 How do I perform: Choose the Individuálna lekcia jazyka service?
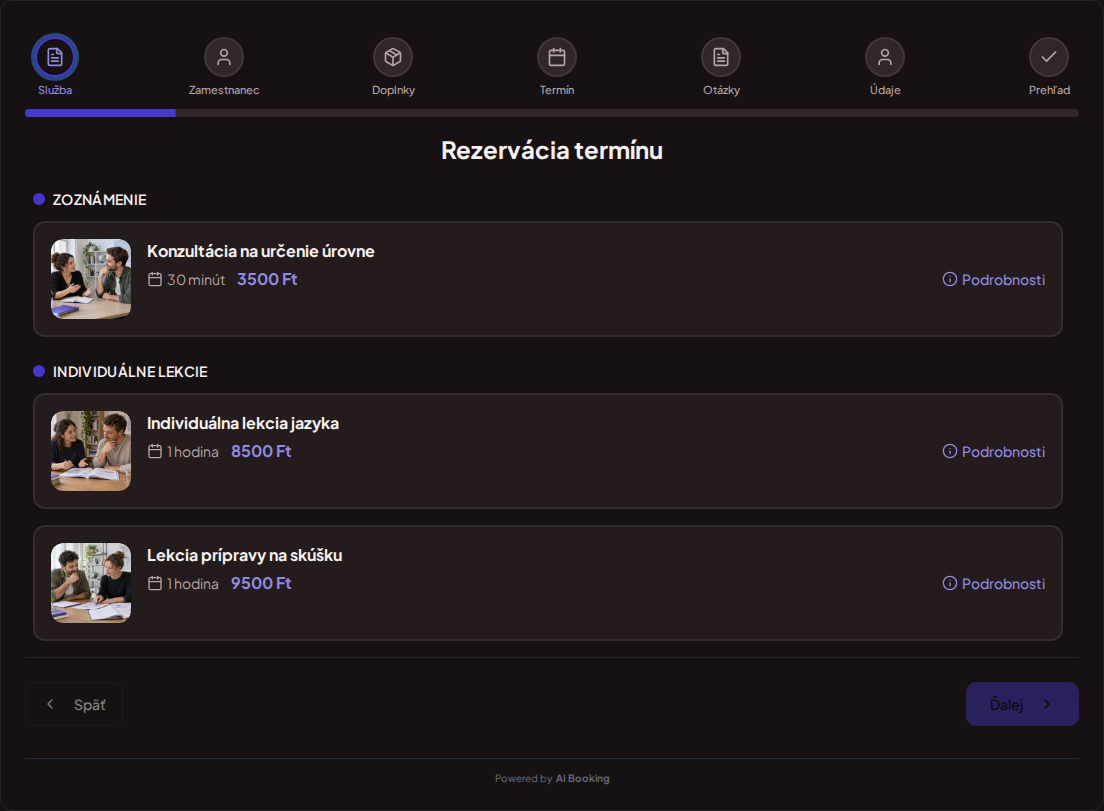[548, 451]
